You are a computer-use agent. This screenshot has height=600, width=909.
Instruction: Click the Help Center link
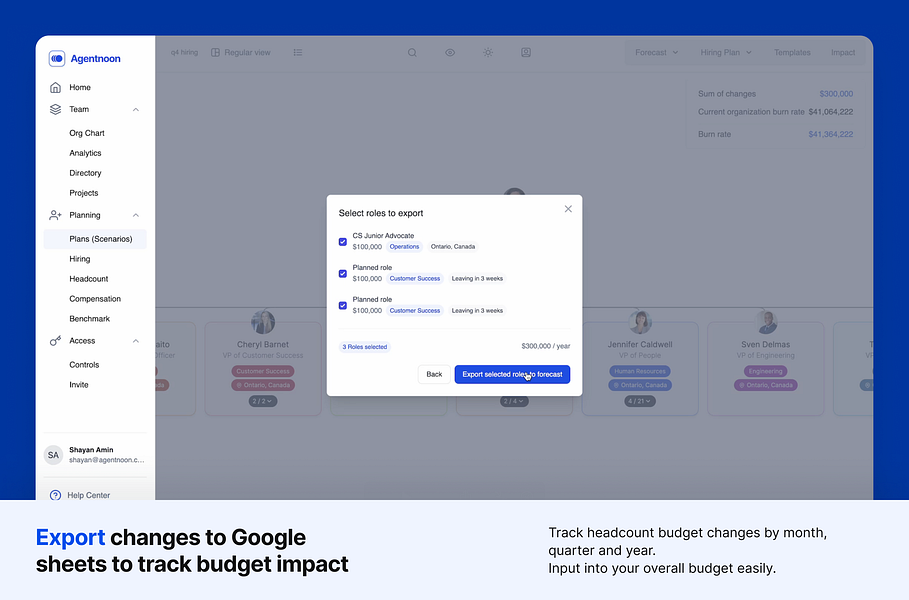click(x=88, y=495)
